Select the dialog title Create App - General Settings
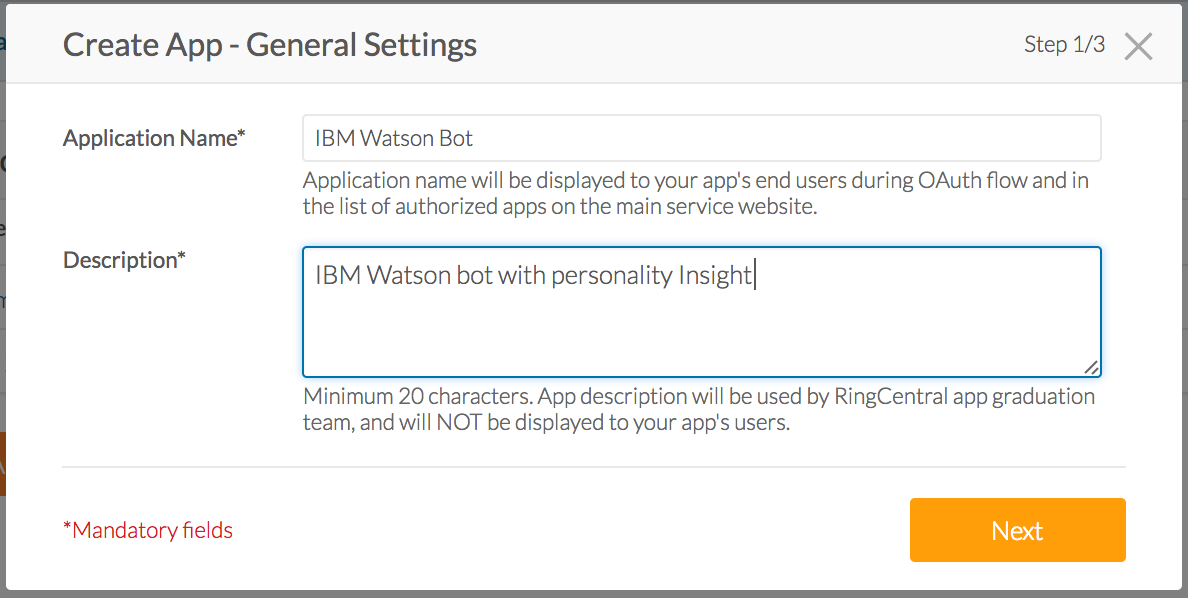1188x598 pixels. tap(270, 45)
